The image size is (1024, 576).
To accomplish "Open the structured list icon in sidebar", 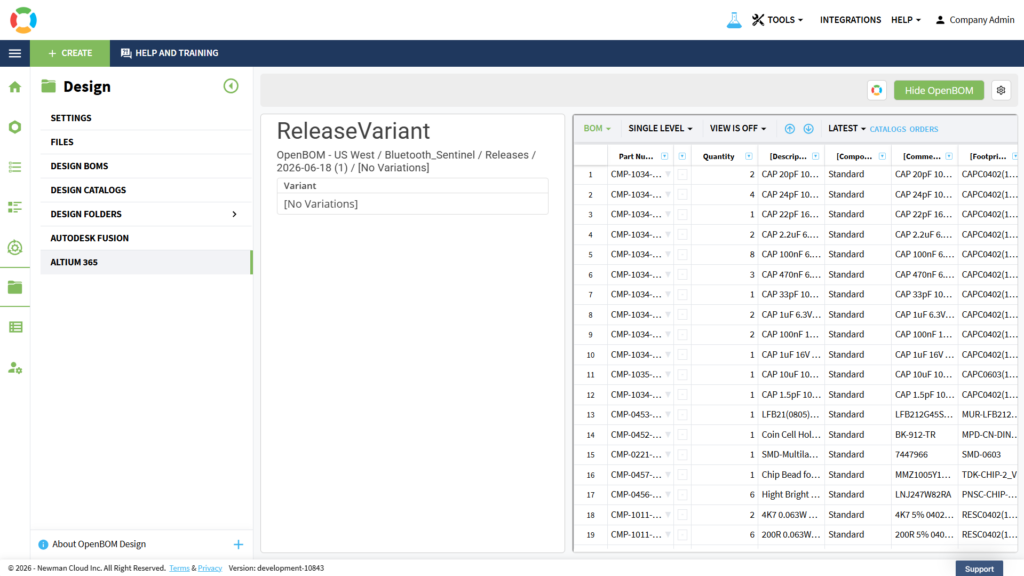I will click(15, 207).
